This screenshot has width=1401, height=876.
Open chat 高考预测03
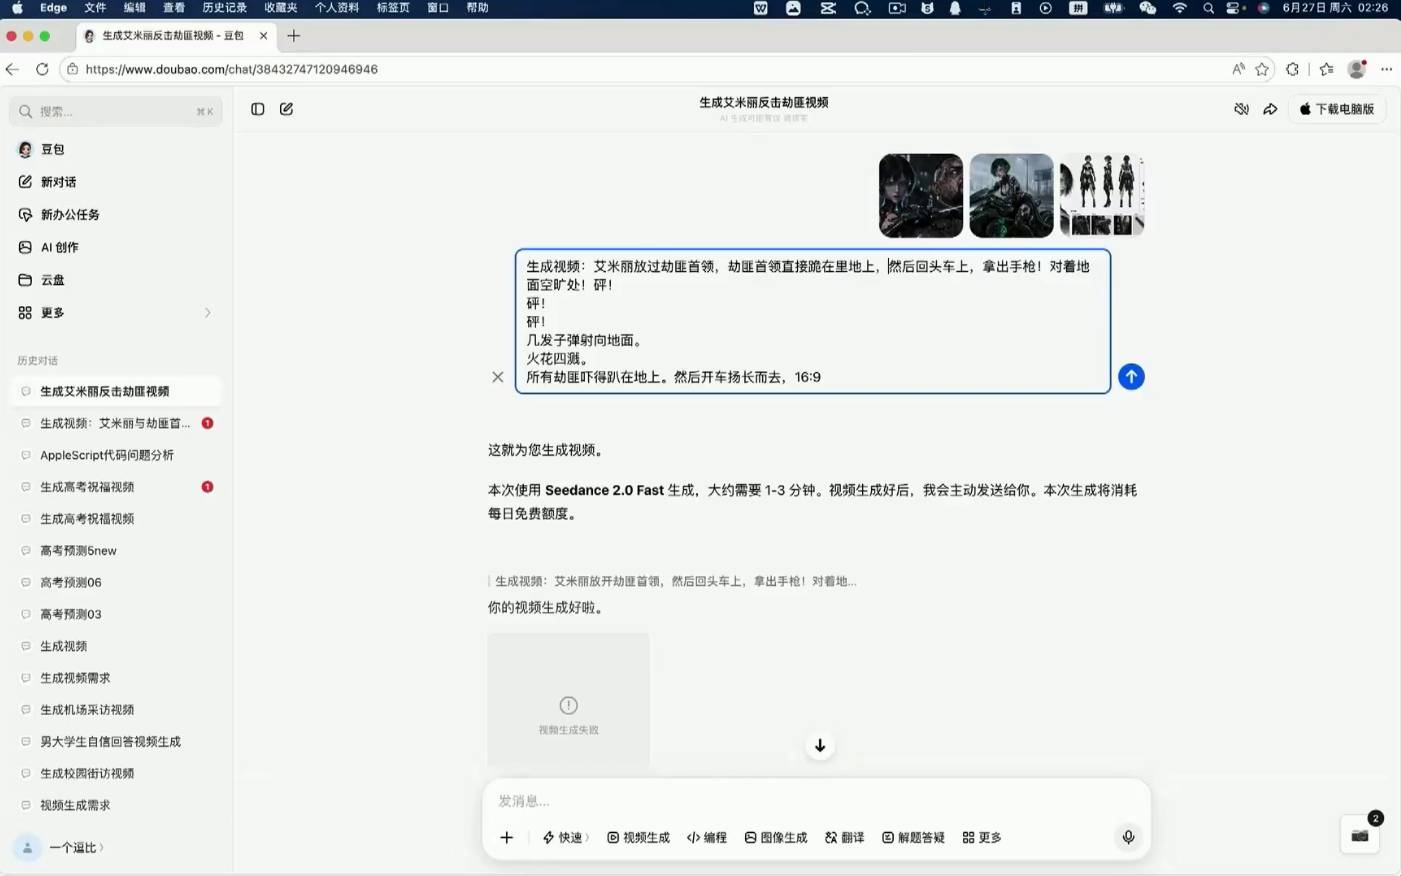115,614
